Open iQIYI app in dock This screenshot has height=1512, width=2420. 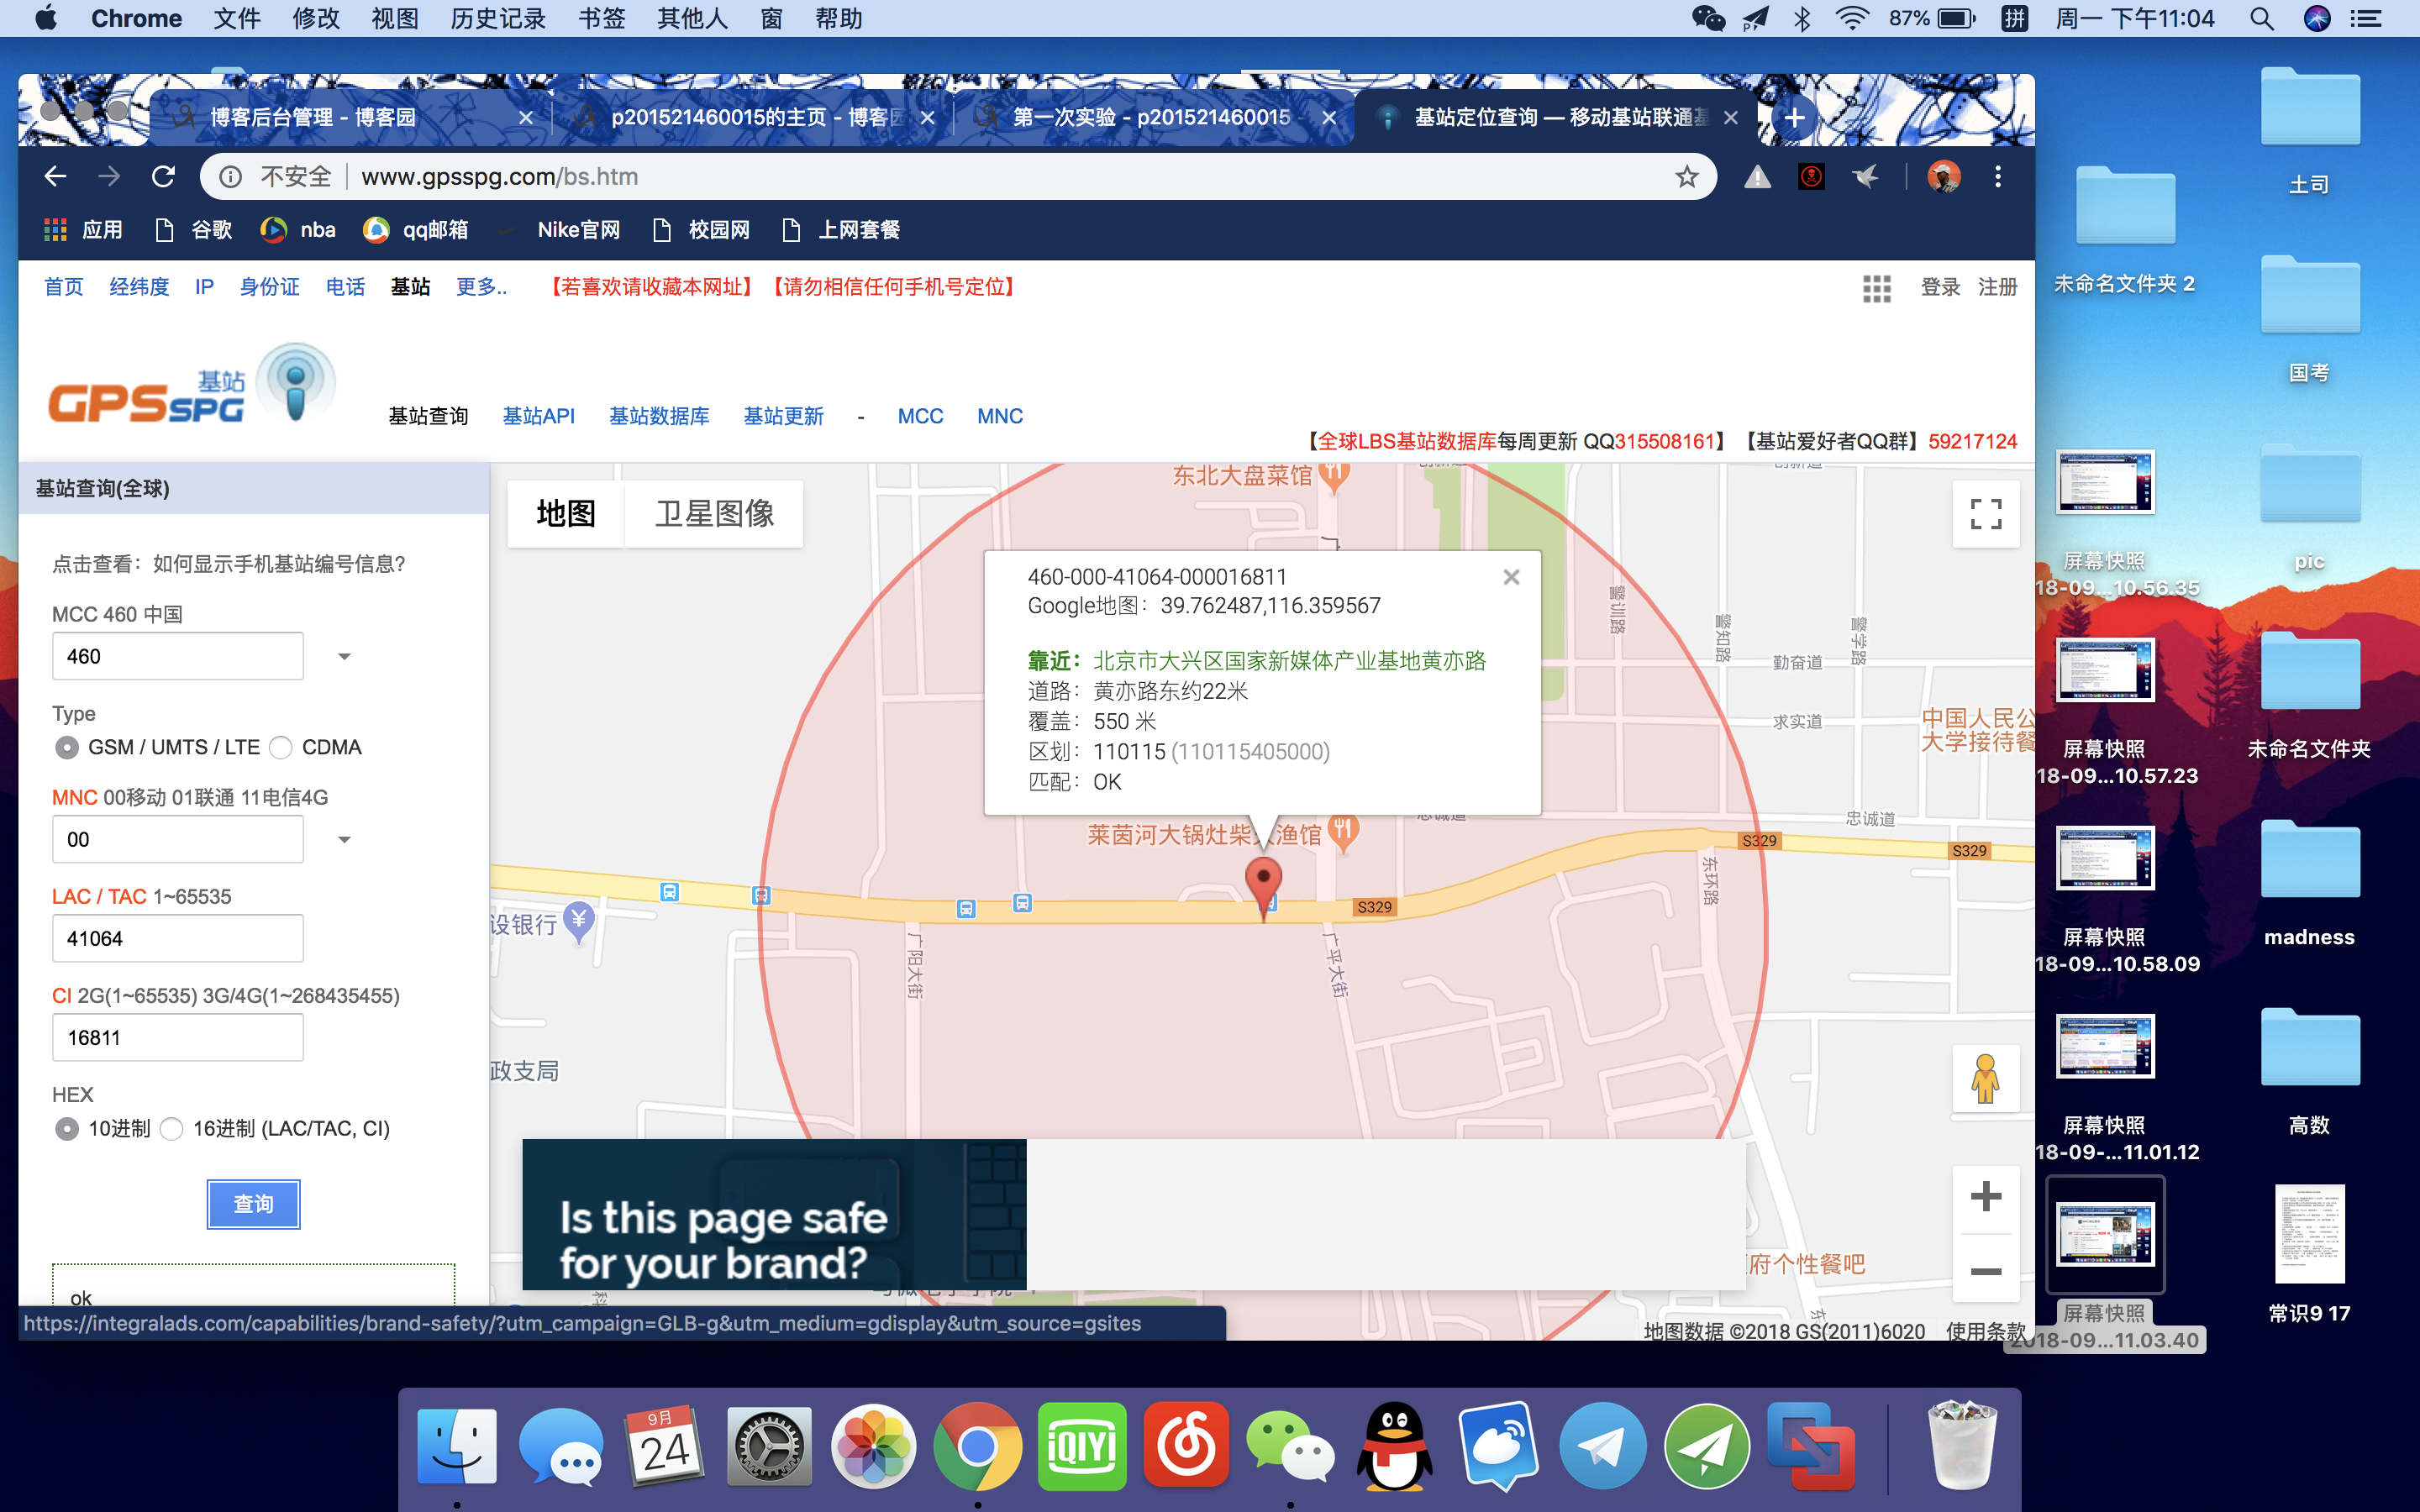click(1082, 1446)
